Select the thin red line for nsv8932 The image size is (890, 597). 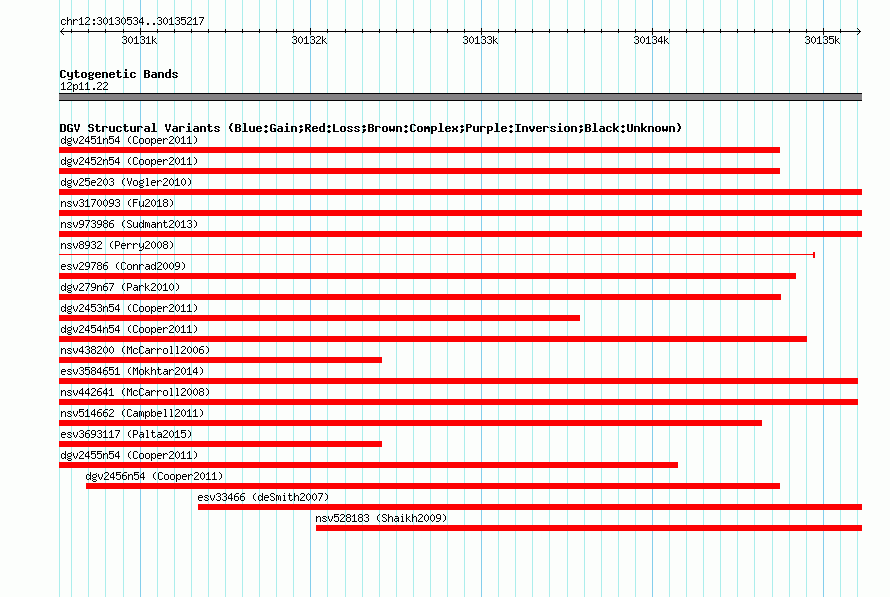437,255
